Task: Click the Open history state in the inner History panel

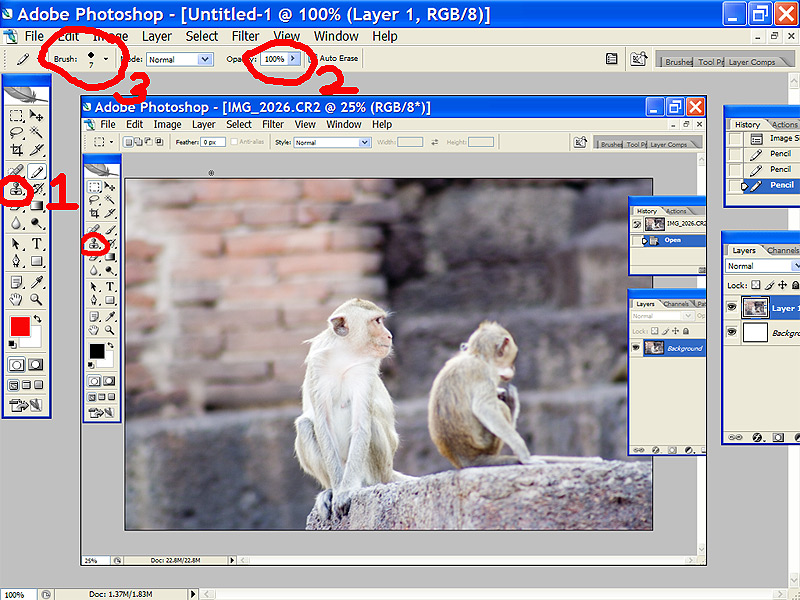Action: pyautogui.click(x=672, y=240)
